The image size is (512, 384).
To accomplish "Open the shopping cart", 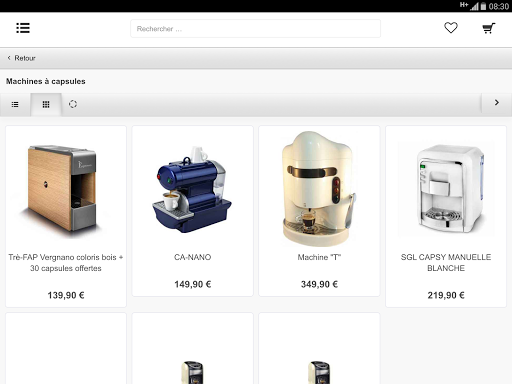I will point(489,28).
